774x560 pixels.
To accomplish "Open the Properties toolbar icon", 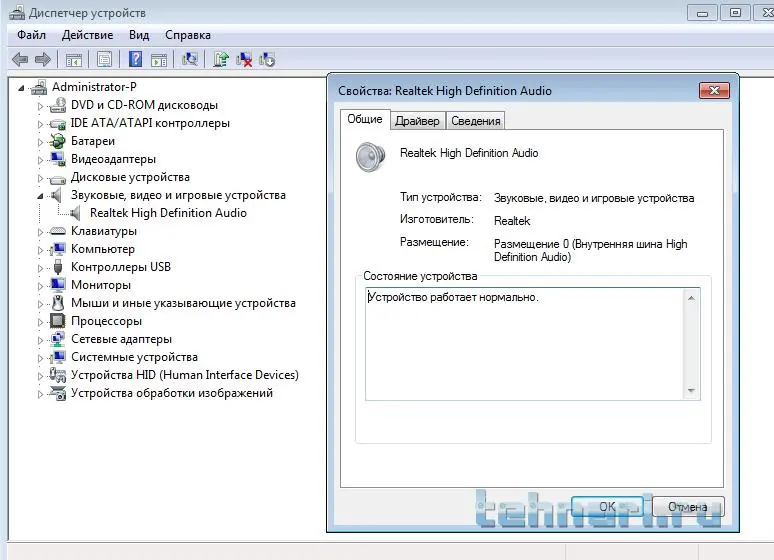I will pos(104,60).
